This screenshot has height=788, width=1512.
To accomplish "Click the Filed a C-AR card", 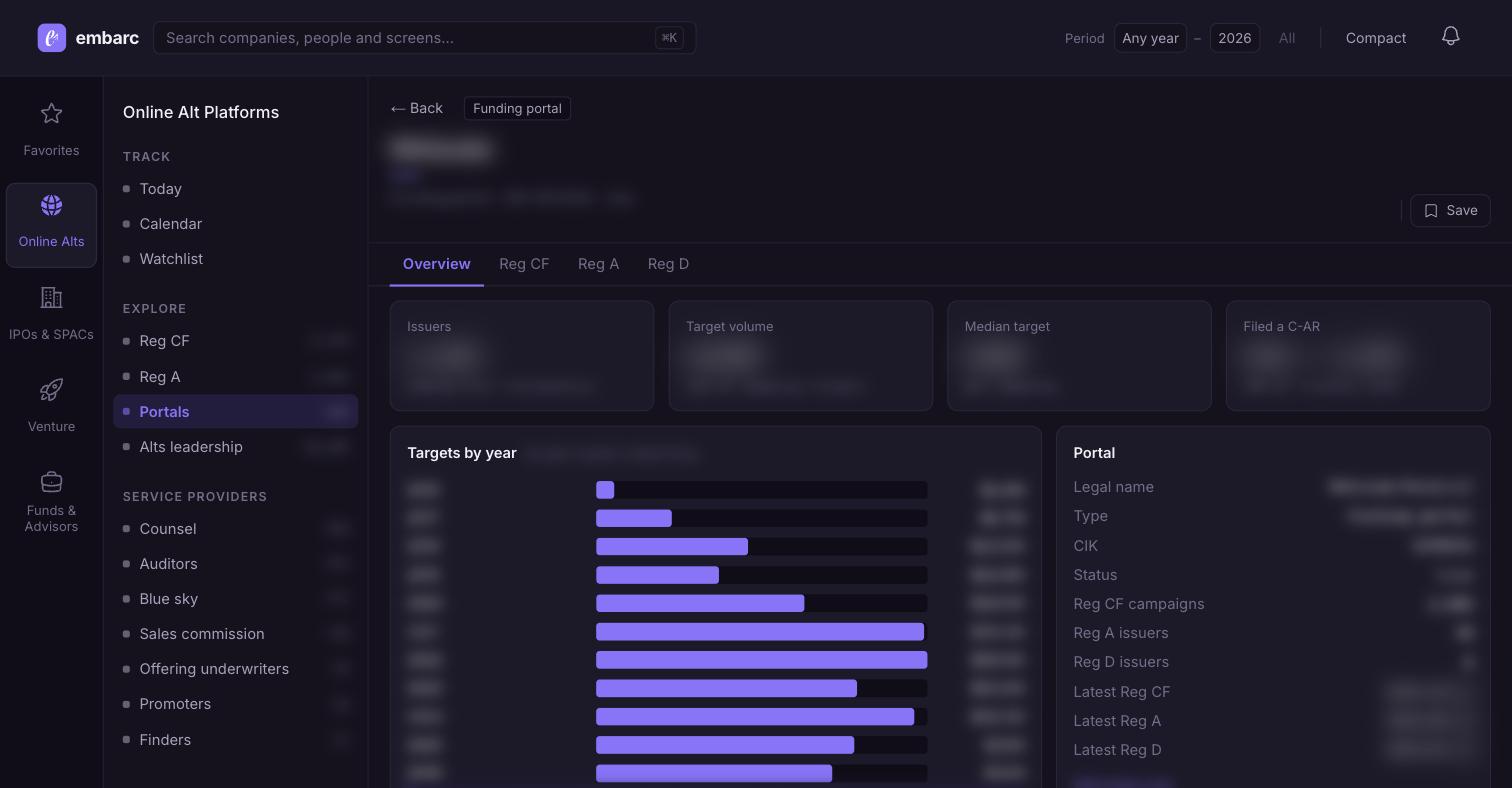I will coord(1358,356).
